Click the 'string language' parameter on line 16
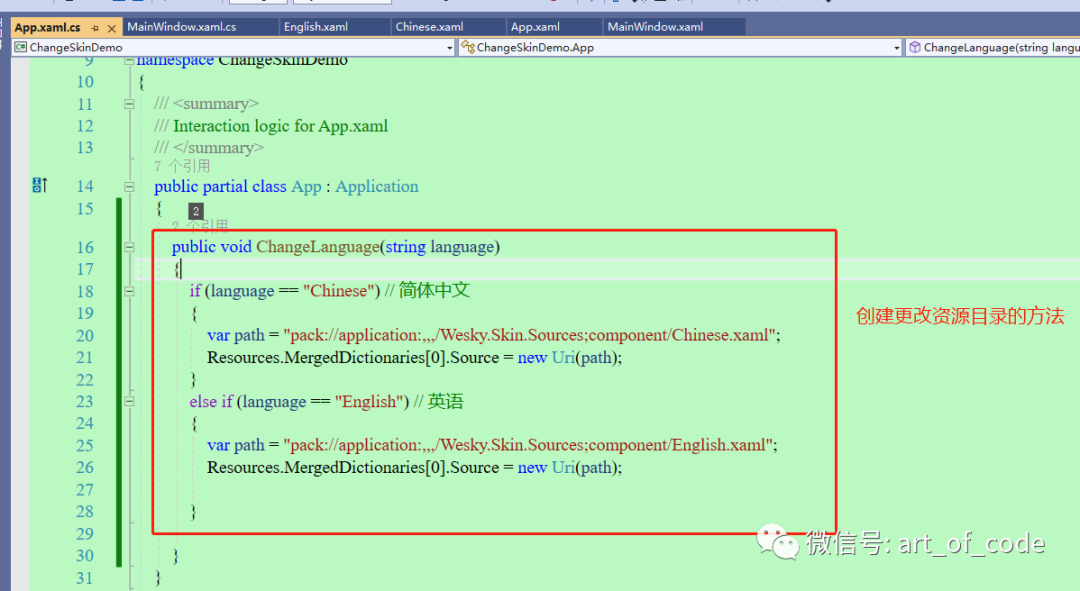The height and width of the screenshot is (591, 1080). point(439,247)
